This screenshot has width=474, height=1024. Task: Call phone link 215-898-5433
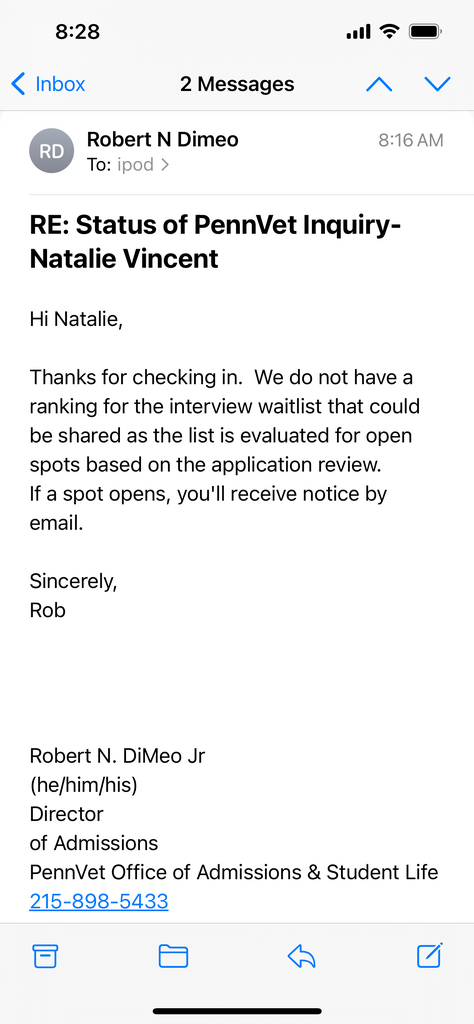click(x=99, y=902)
